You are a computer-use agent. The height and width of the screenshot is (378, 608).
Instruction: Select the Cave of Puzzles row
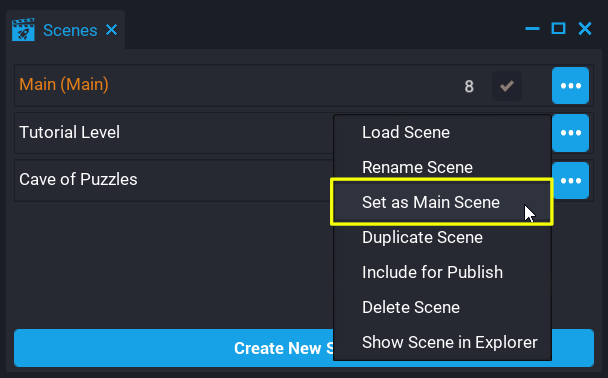[x=304, y=180]
